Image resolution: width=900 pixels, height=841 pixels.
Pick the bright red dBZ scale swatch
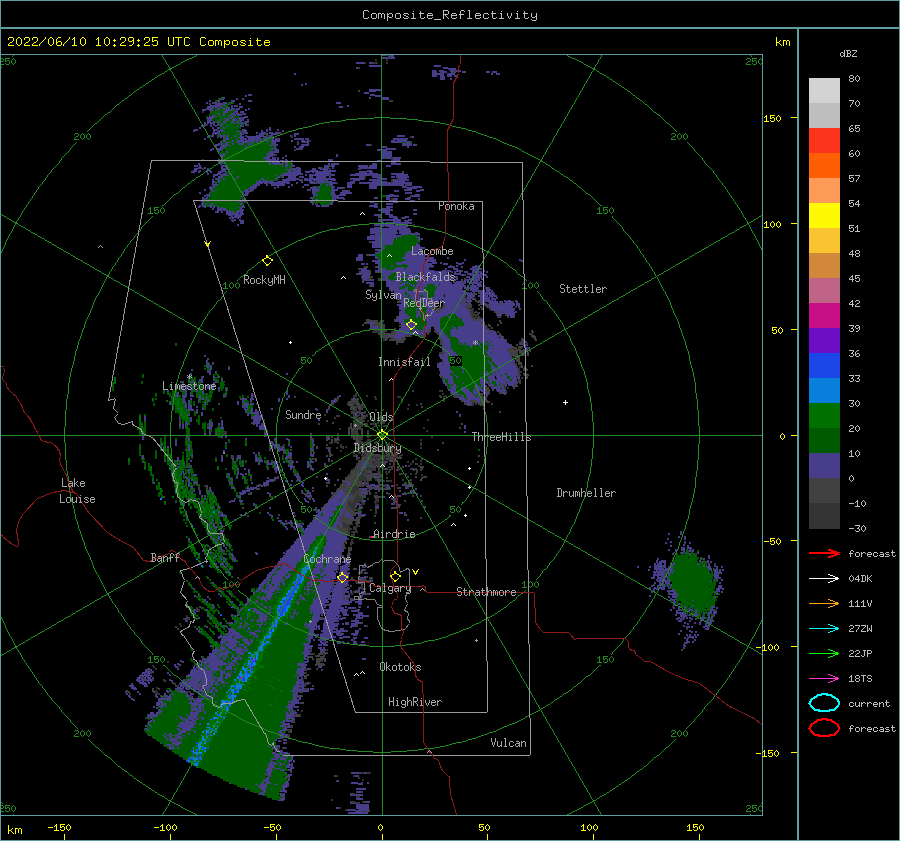(x=824, y=141)
